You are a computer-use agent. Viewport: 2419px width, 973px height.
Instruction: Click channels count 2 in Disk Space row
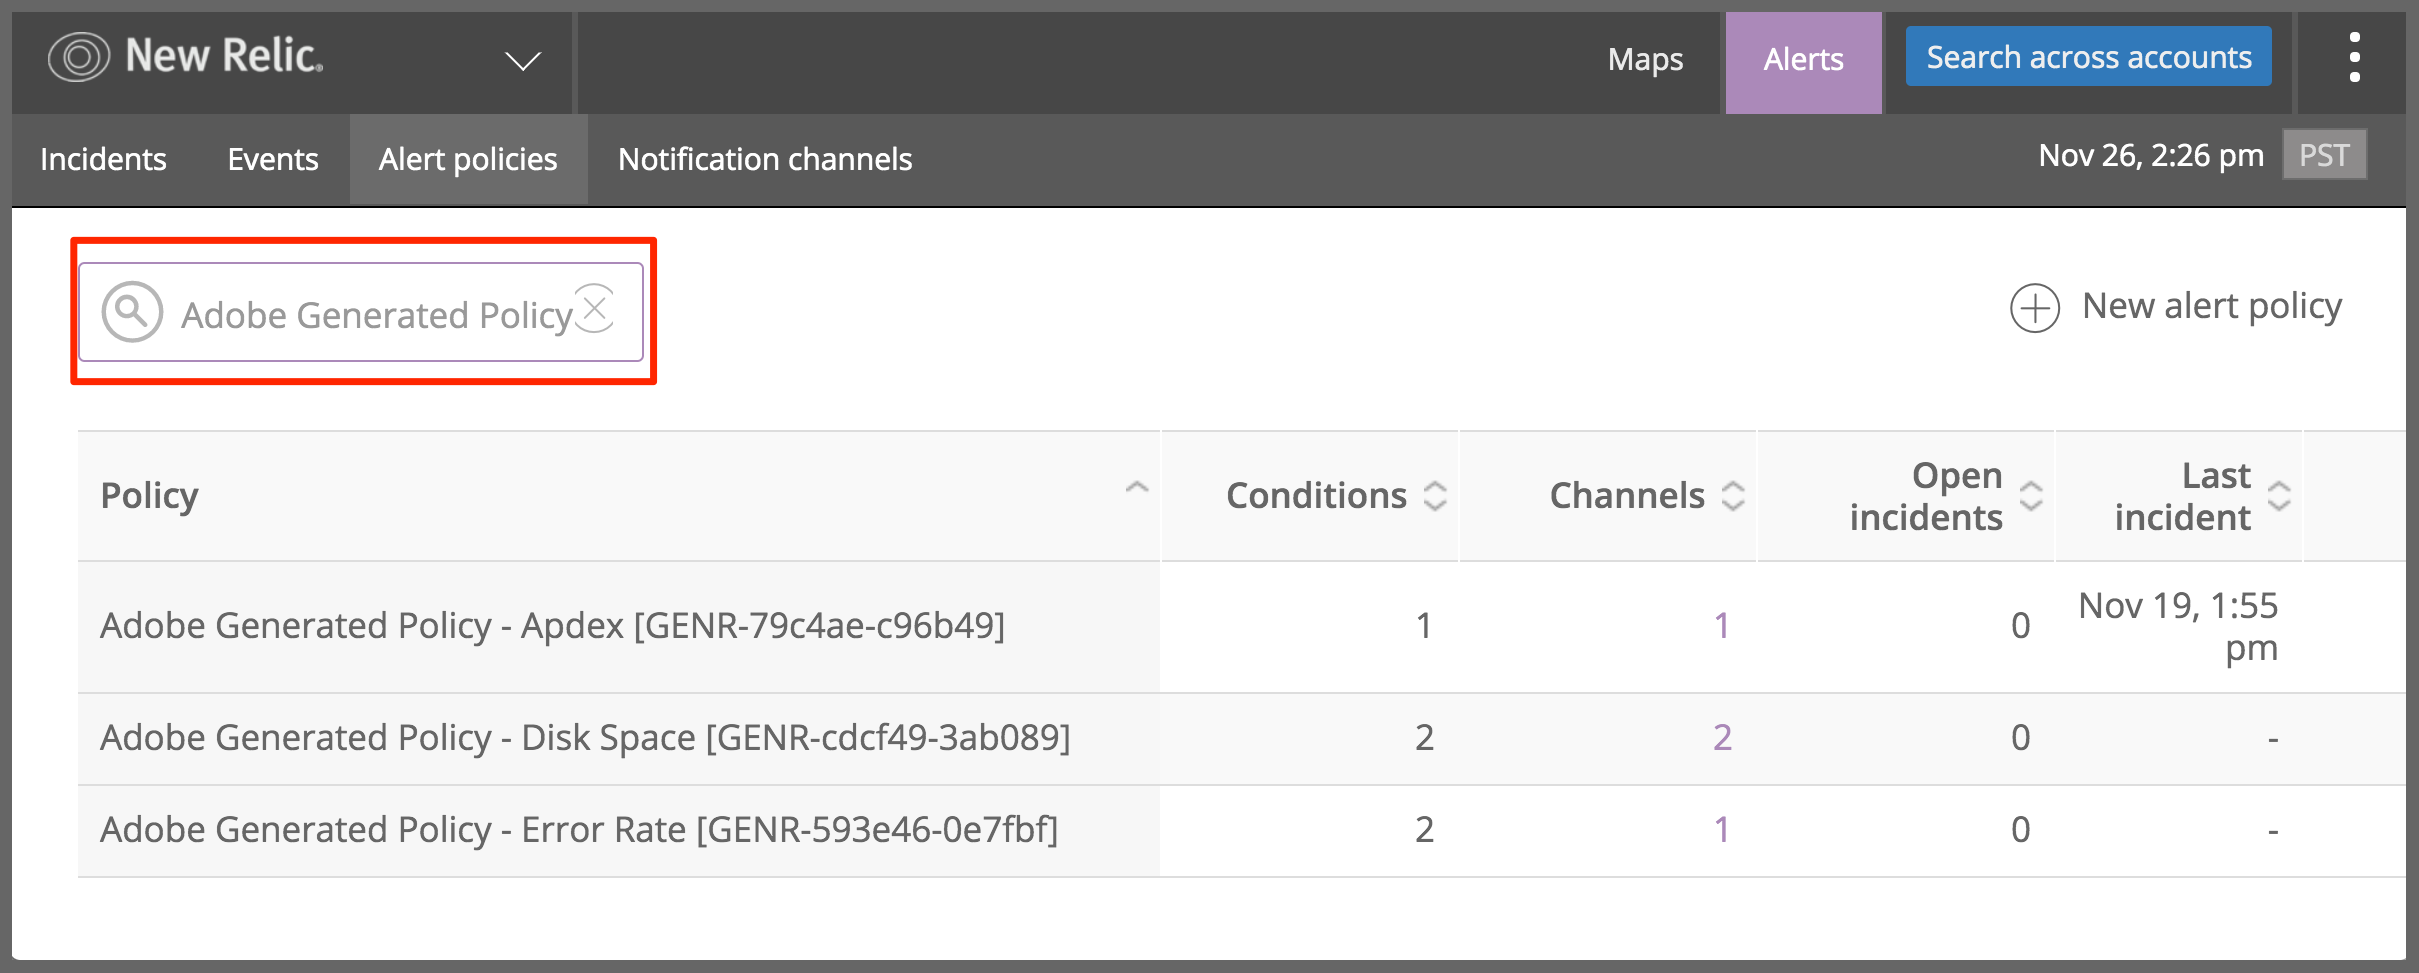click(x=1722, y=738)
